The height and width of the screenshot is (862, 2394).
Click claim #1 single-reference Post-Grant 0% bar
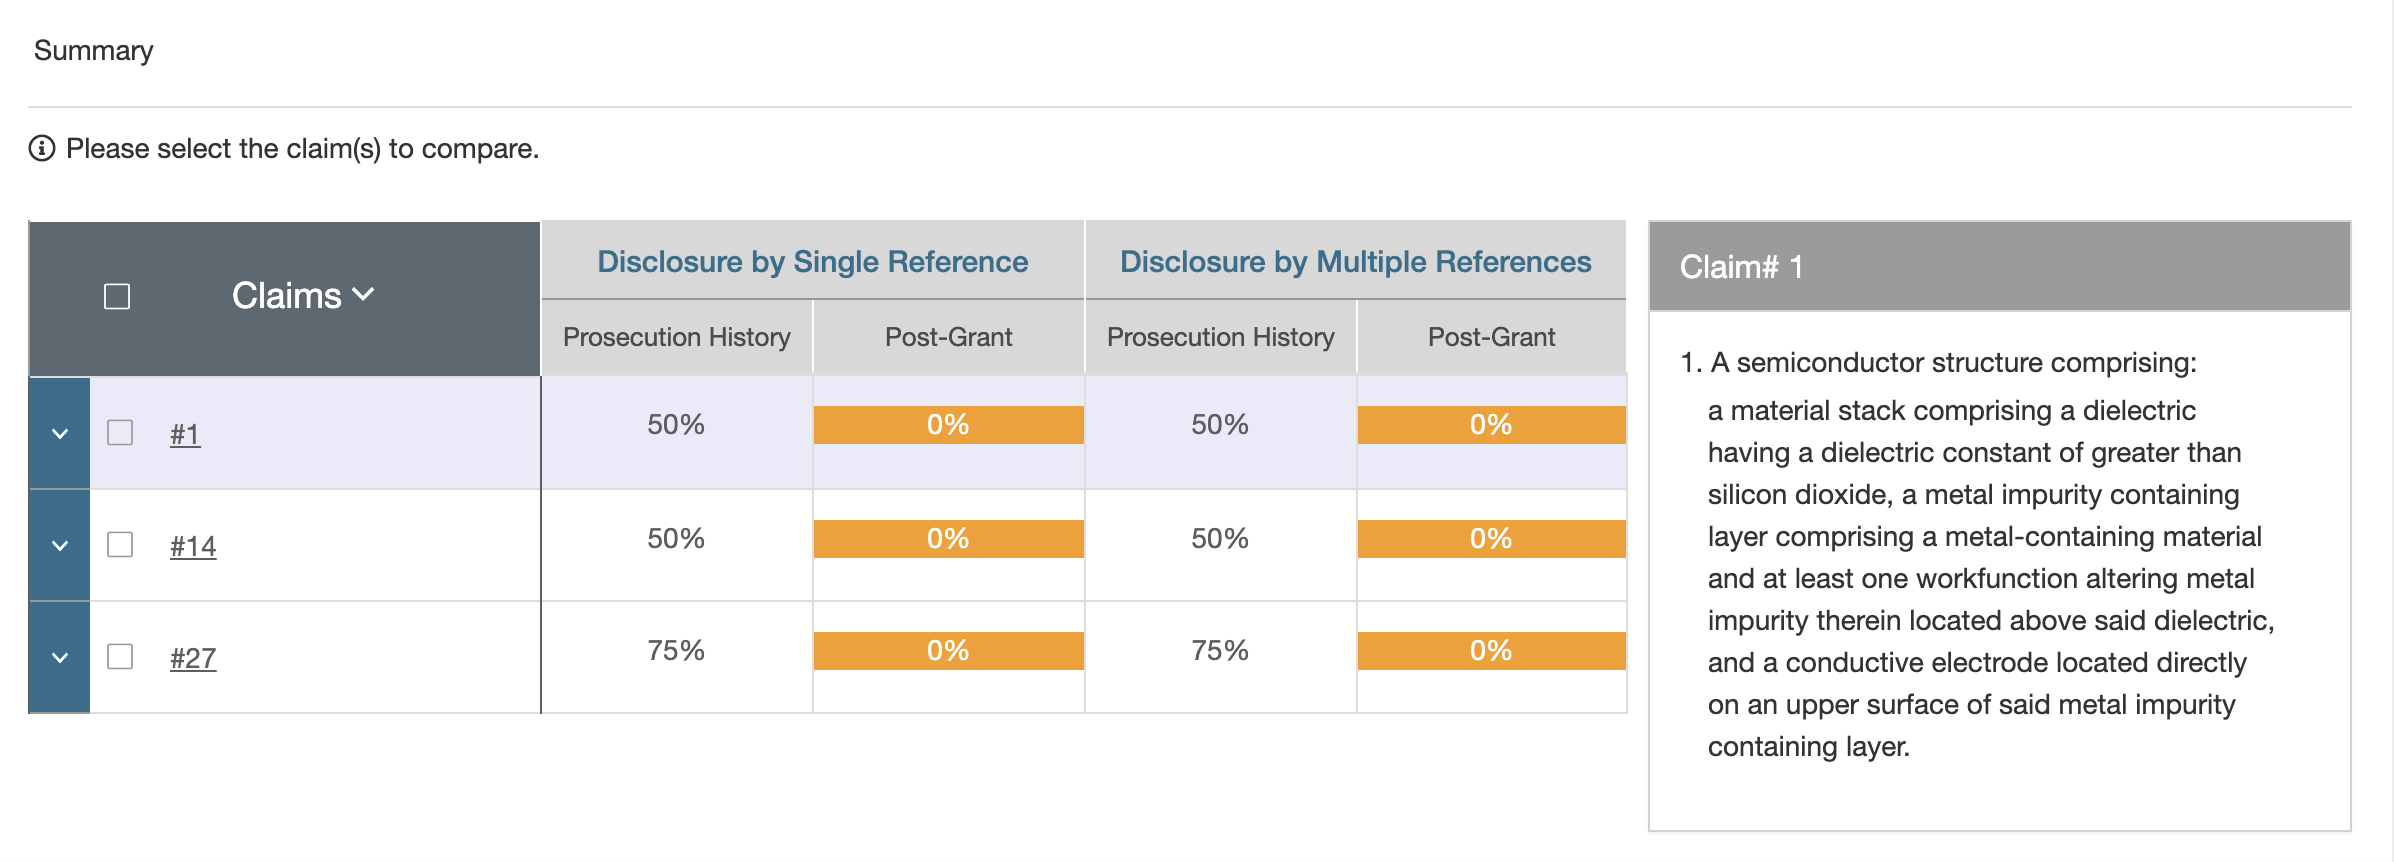pyautogui.click(x=948, y=425)
